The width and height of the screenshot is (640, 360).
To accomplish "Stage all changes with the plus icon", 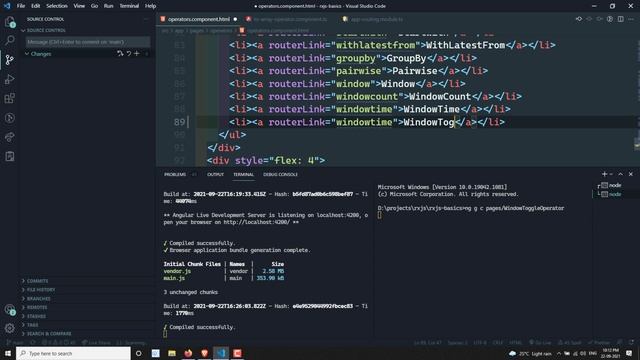I will pyautogui.click(x=137, y=53).
